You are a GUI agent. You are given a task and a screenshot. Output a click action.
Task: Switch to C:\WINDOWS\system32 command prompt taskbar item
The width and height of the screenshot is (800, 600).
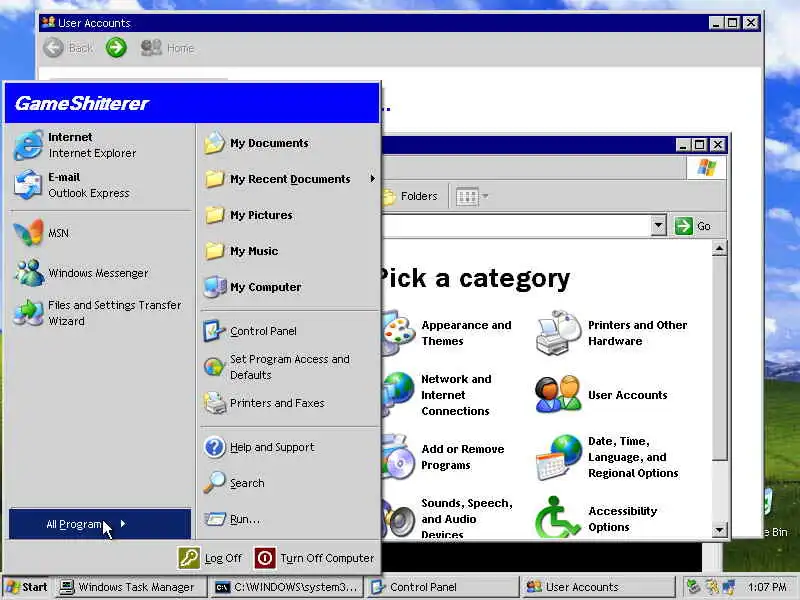click(x=286, y=587)
